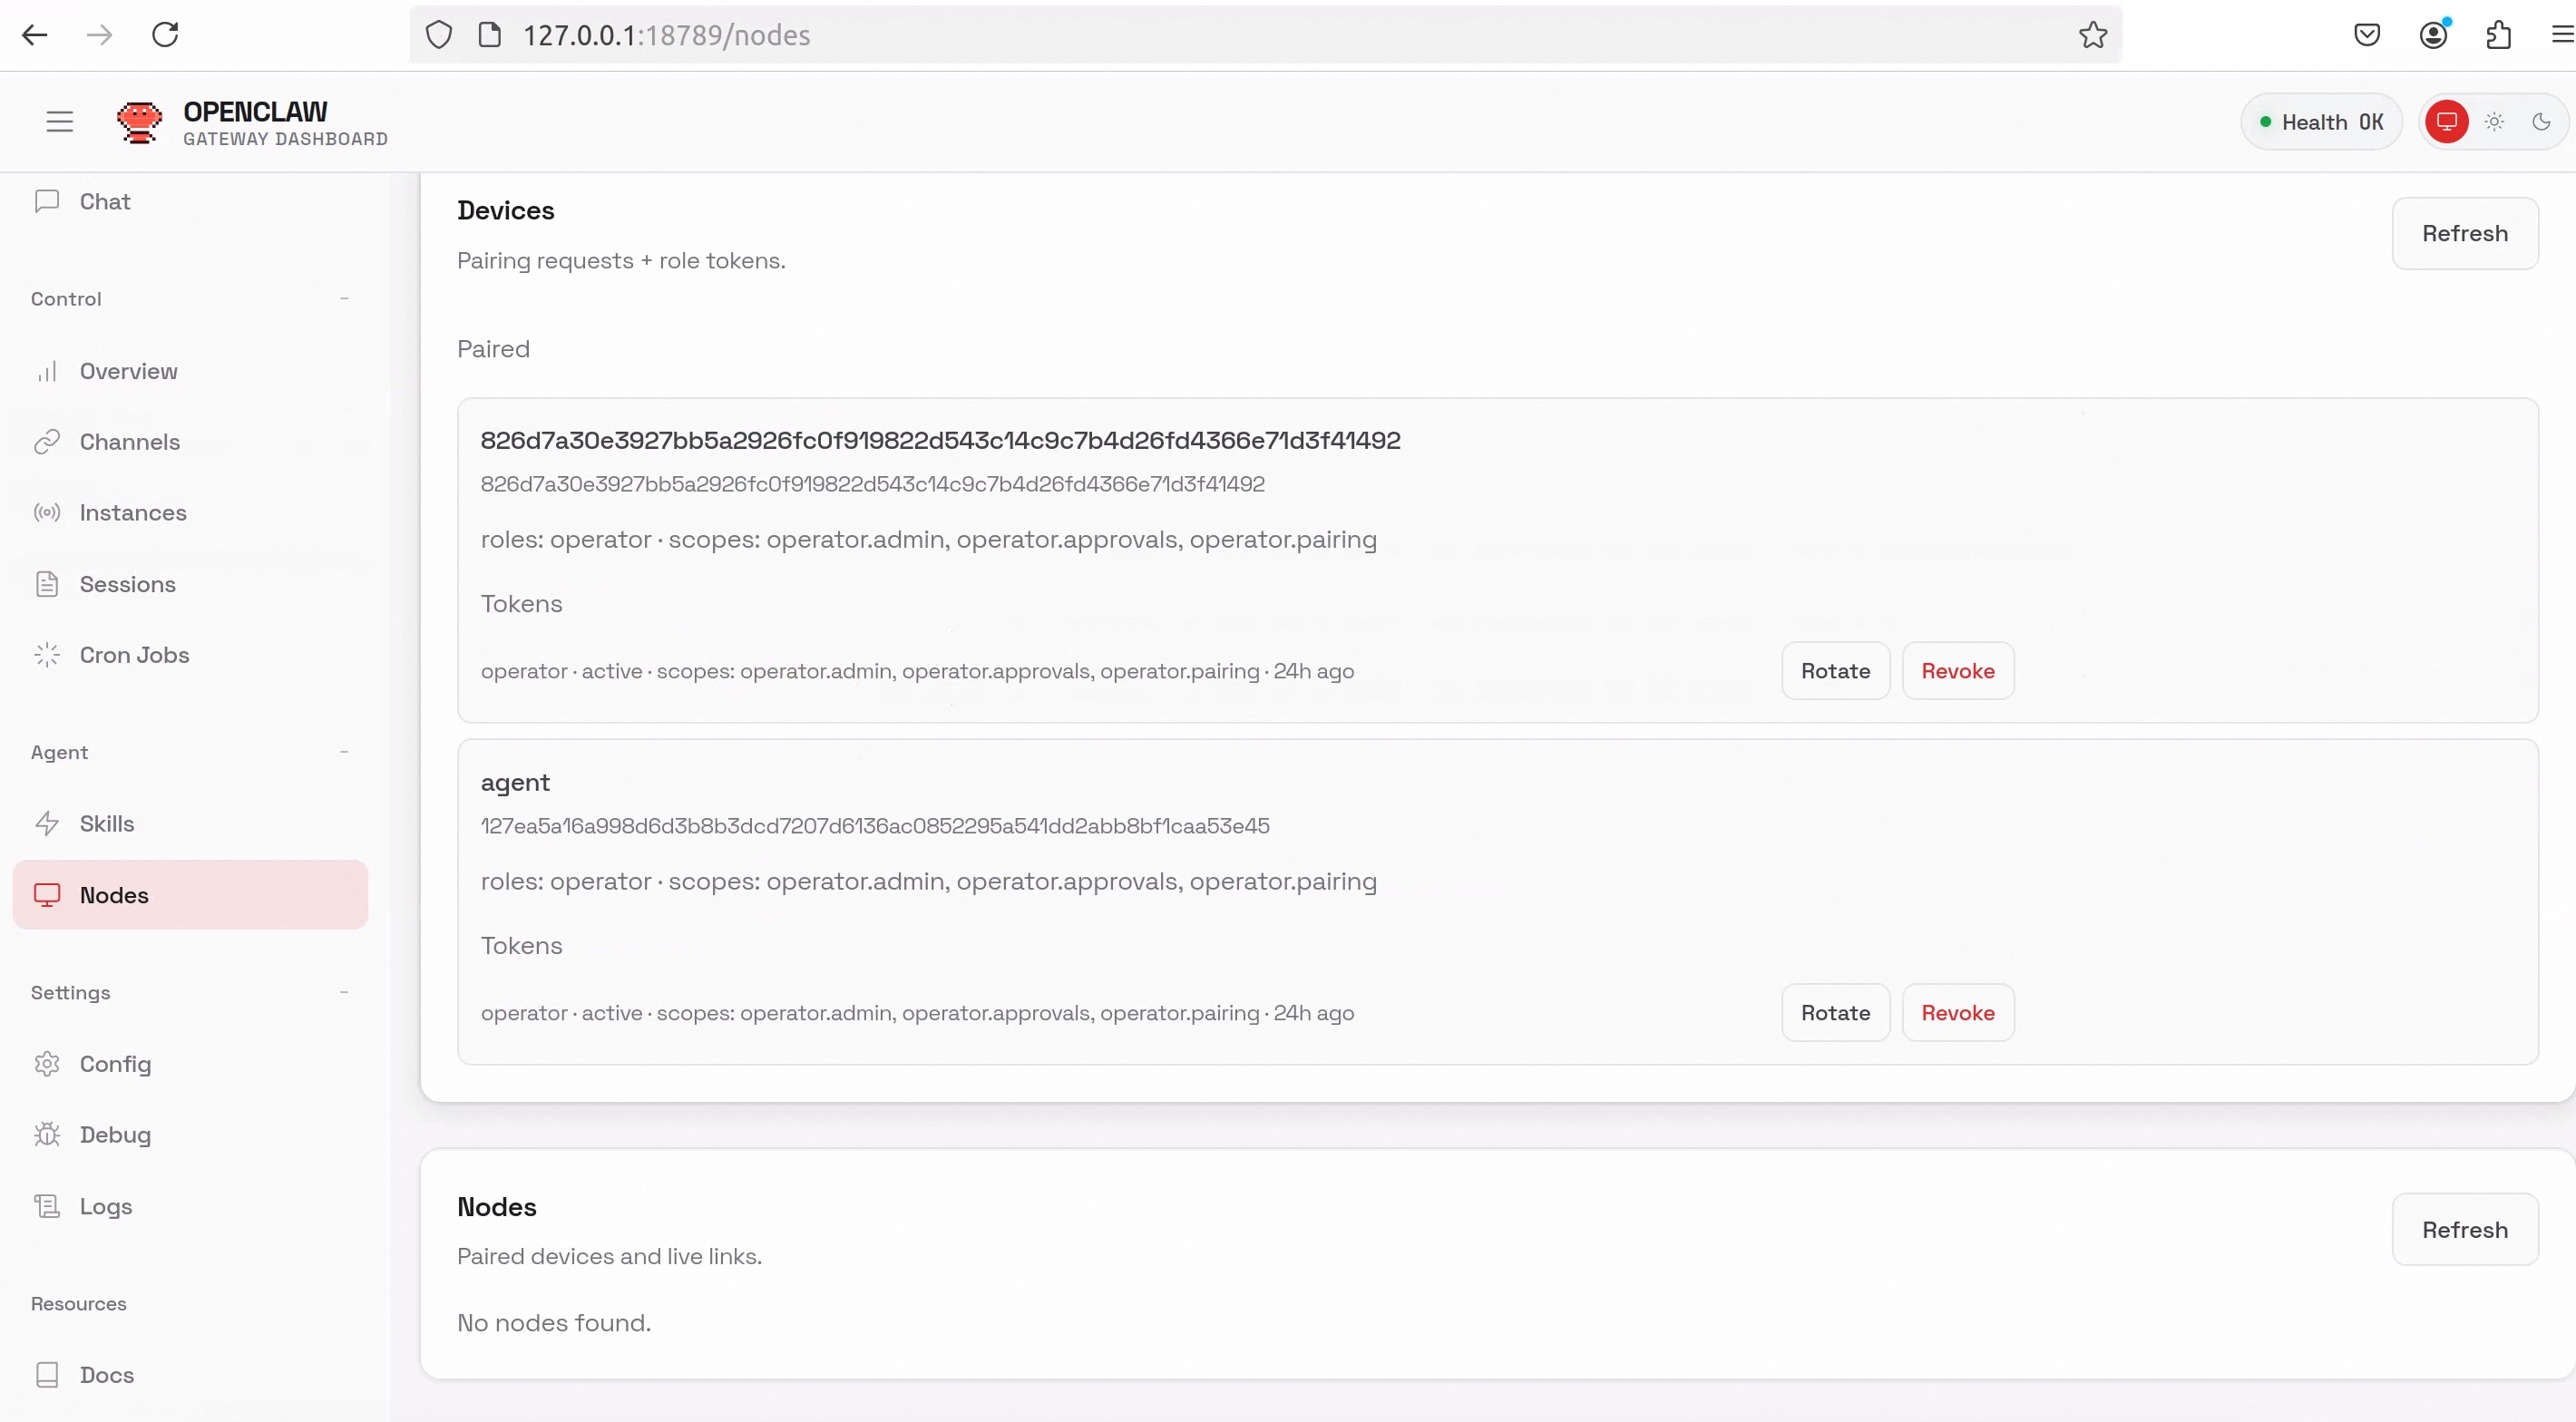Go to the Overview page

[x=128, y=372]
